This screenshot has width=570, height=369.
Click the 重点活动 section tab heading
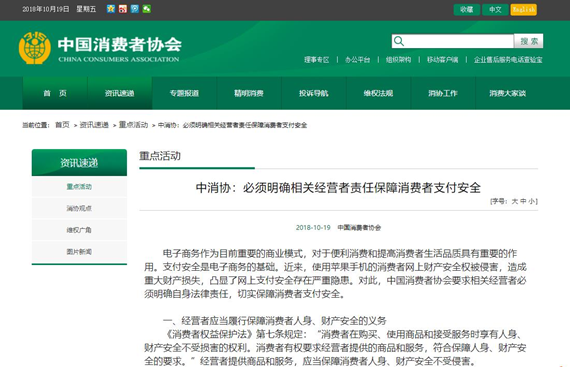click(160, 156)
